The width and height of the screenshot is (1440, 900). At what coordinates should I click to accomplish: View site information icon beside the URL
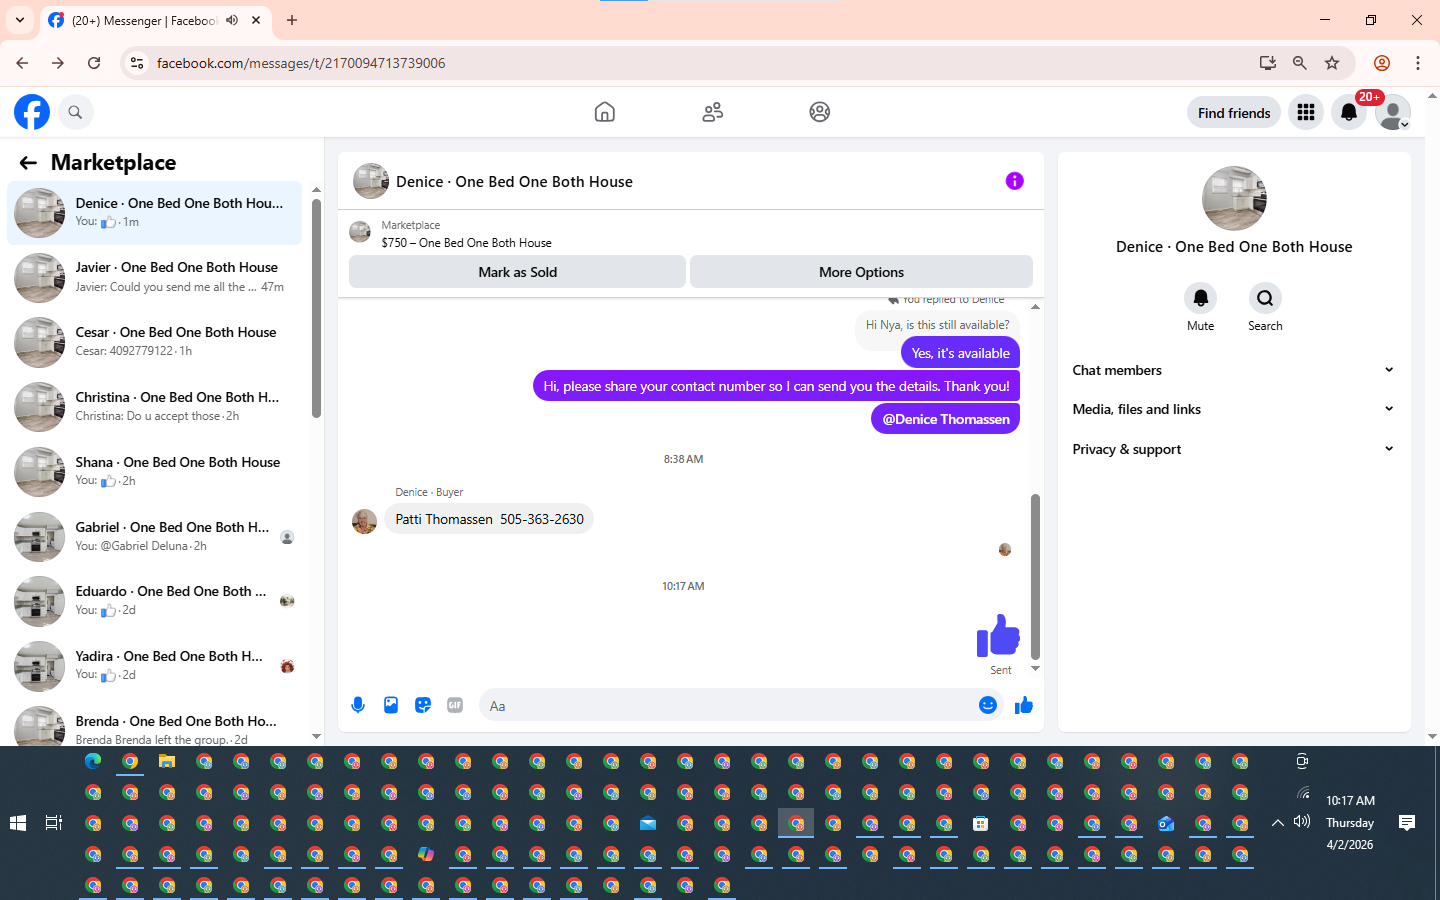(137, 63)
